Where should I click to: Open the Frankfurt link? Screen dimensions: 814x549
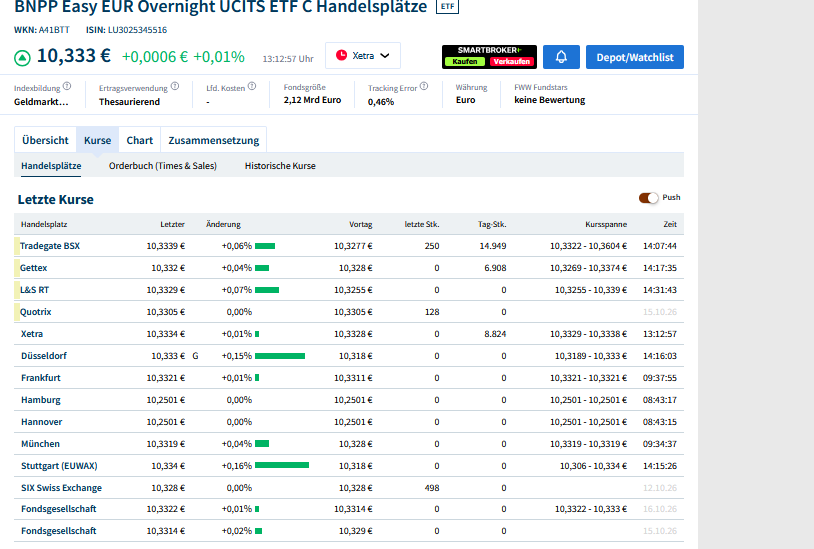pyautogui.click(x=40, y=378)
